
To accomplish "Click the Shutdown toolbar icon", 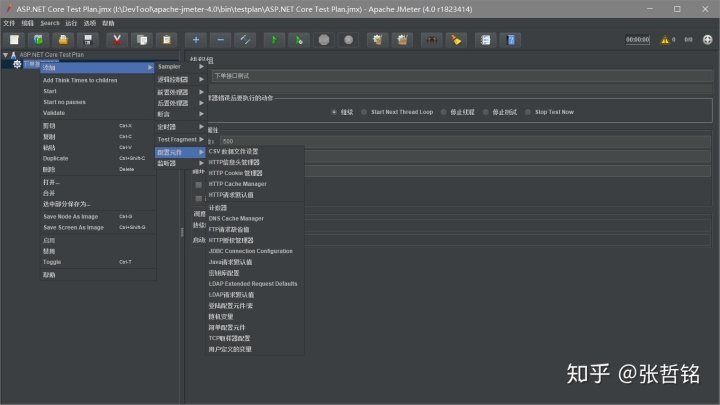I will tap(349, 40).
